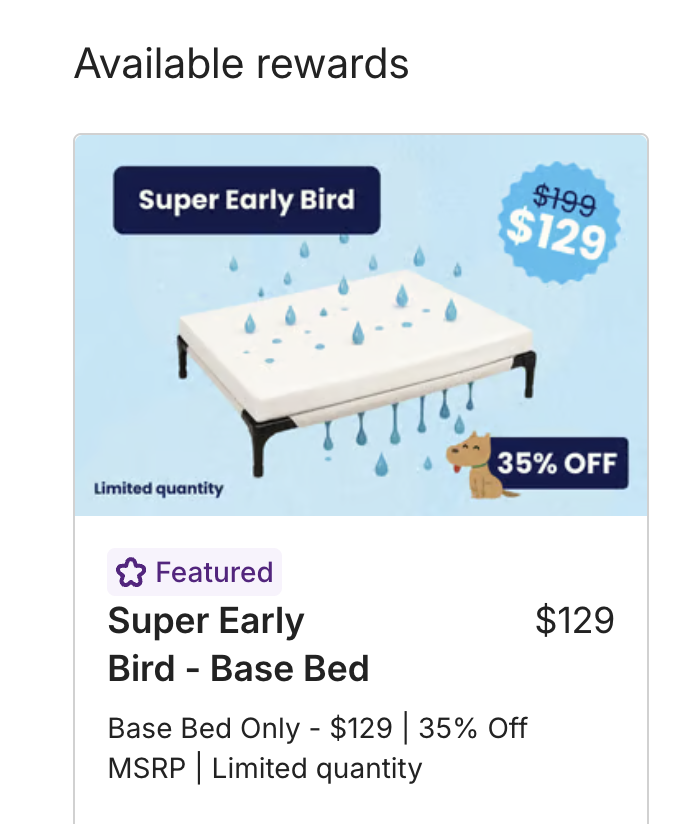Click the Limited quantity text on the image
Viewport: 690px width, 824px height.
(x=158, y=489)
